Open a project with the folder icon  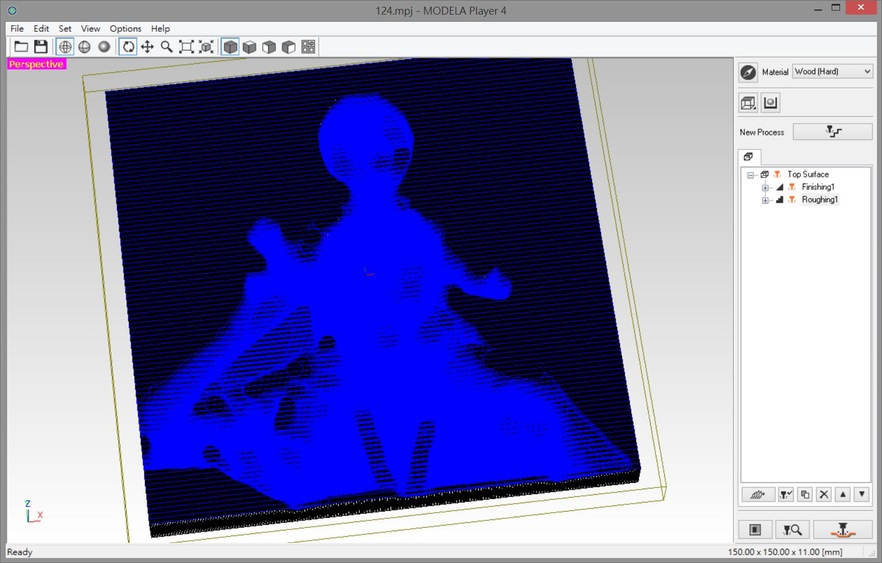point(21,47)
